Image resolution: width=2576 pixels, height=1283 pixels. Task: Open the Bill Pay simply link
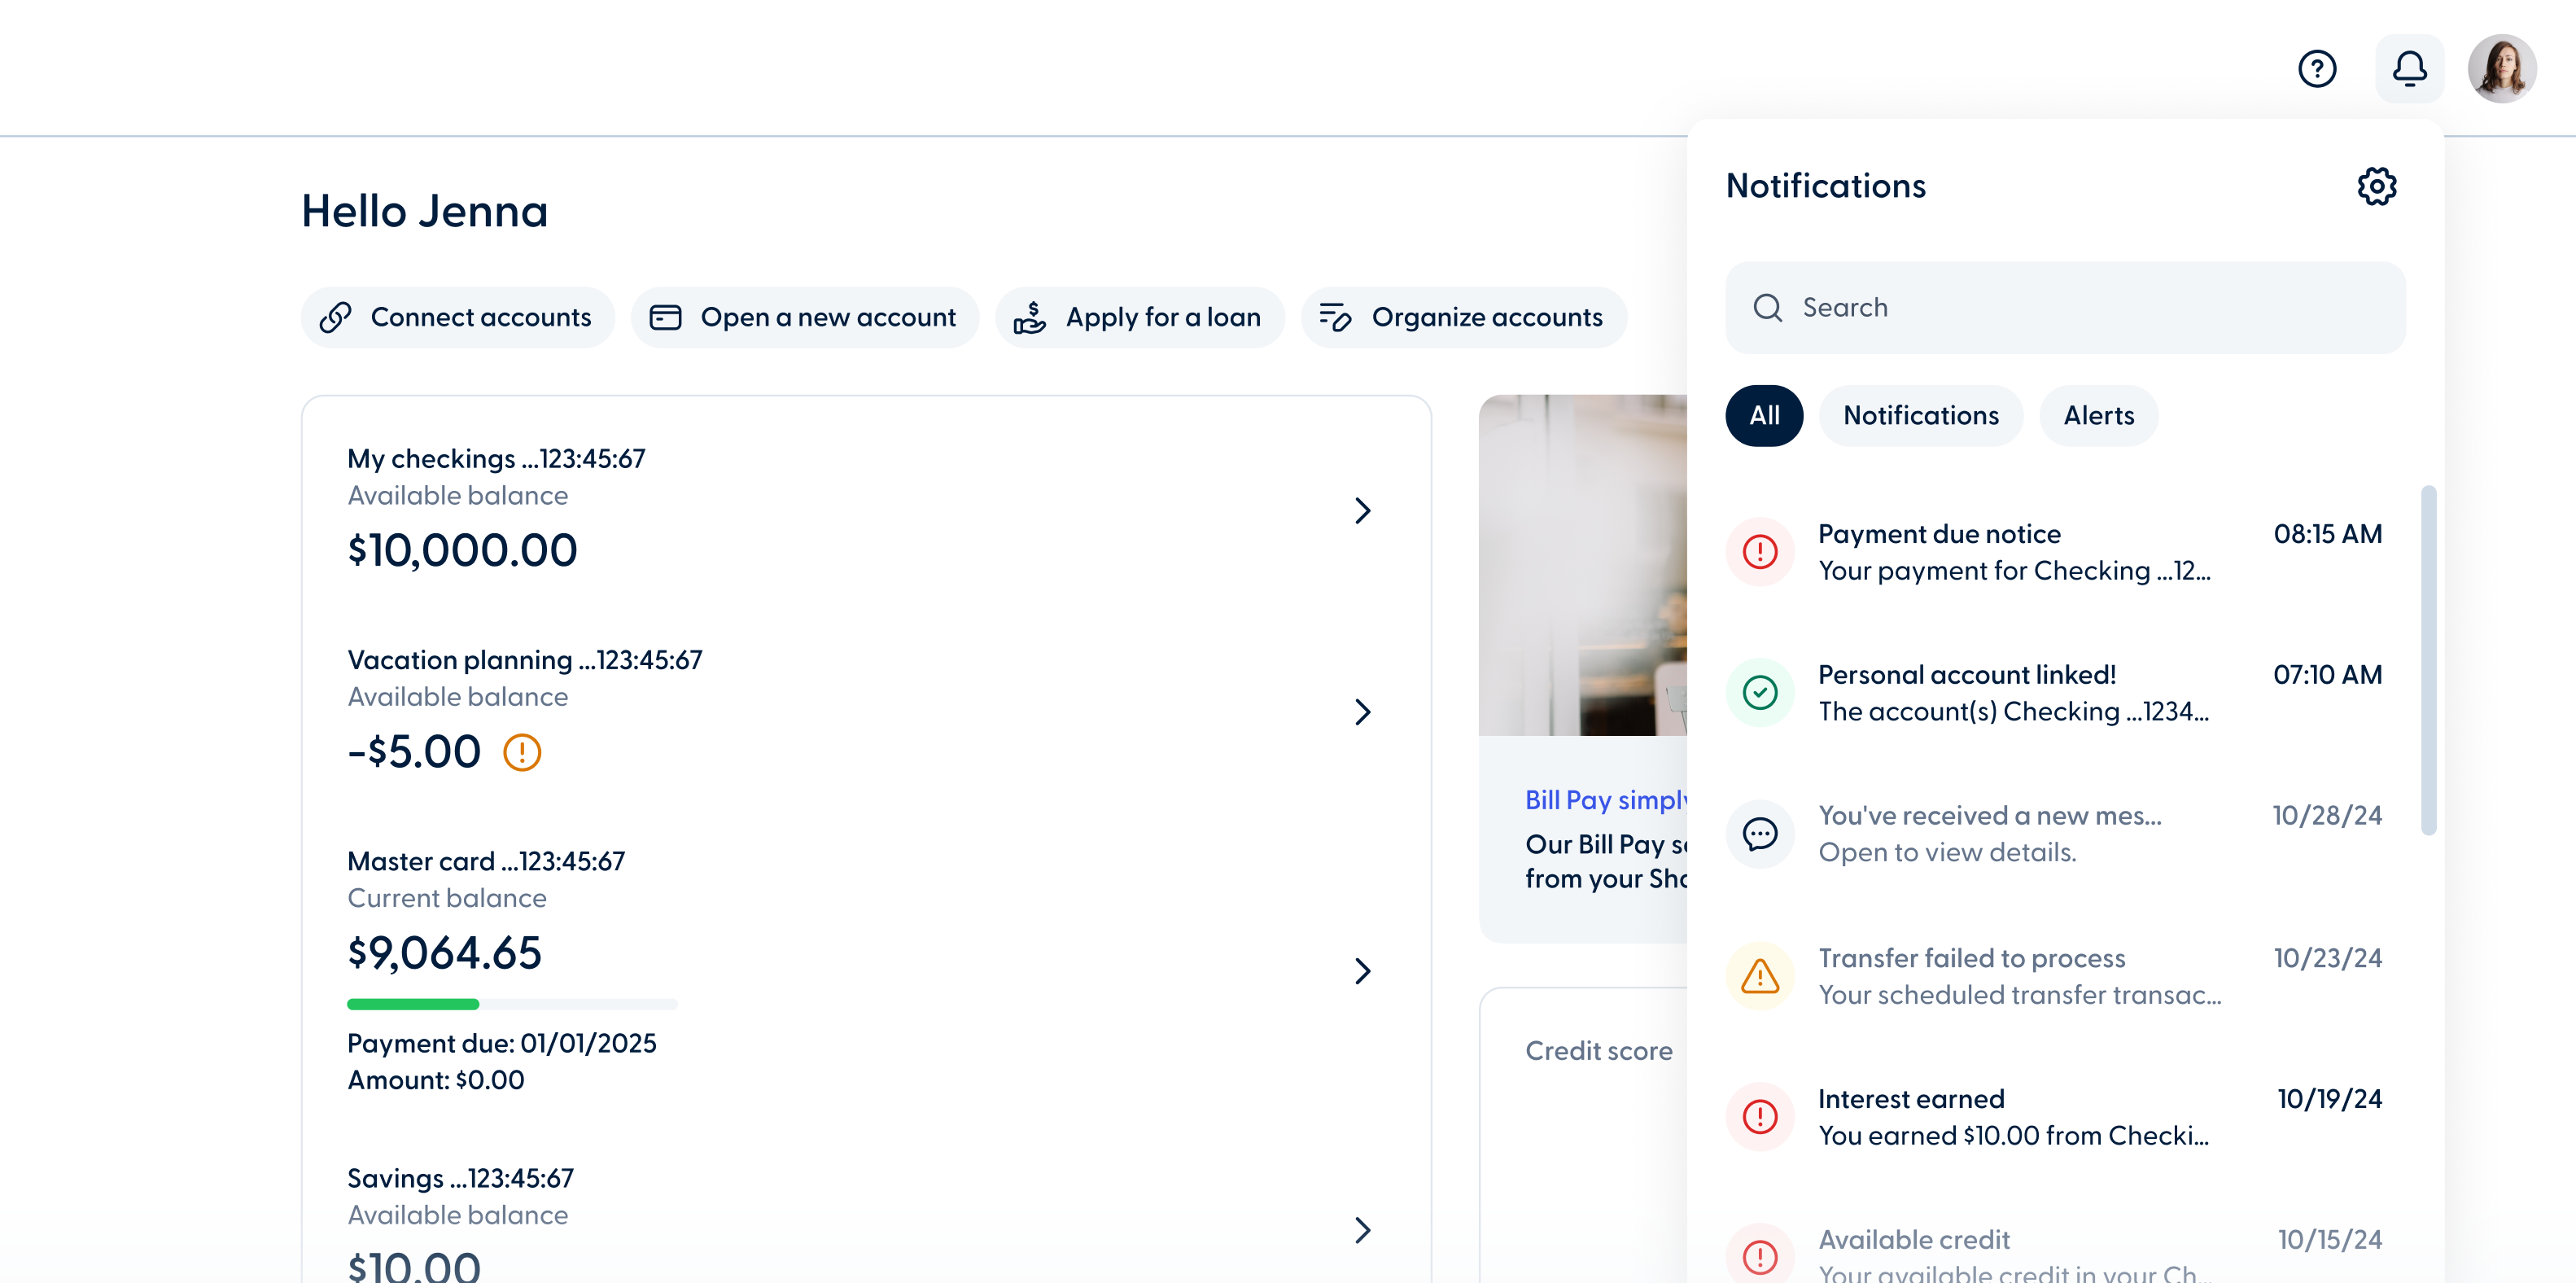pyautogui.click(x=1605, y=800)
